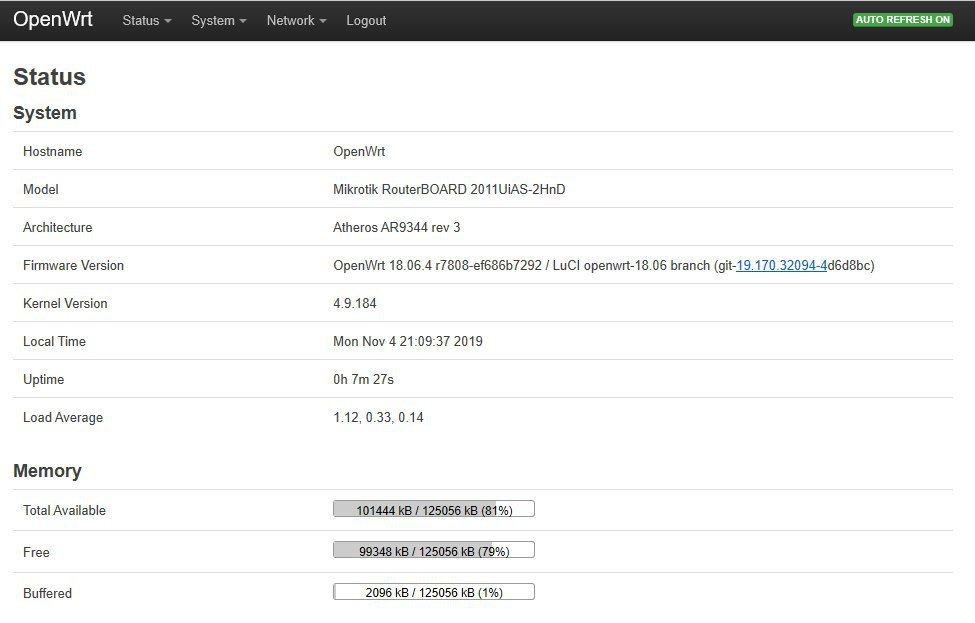This screenshot has height=623, width=975.
Task: Open the Status dropdown menu
Action: 147,21
